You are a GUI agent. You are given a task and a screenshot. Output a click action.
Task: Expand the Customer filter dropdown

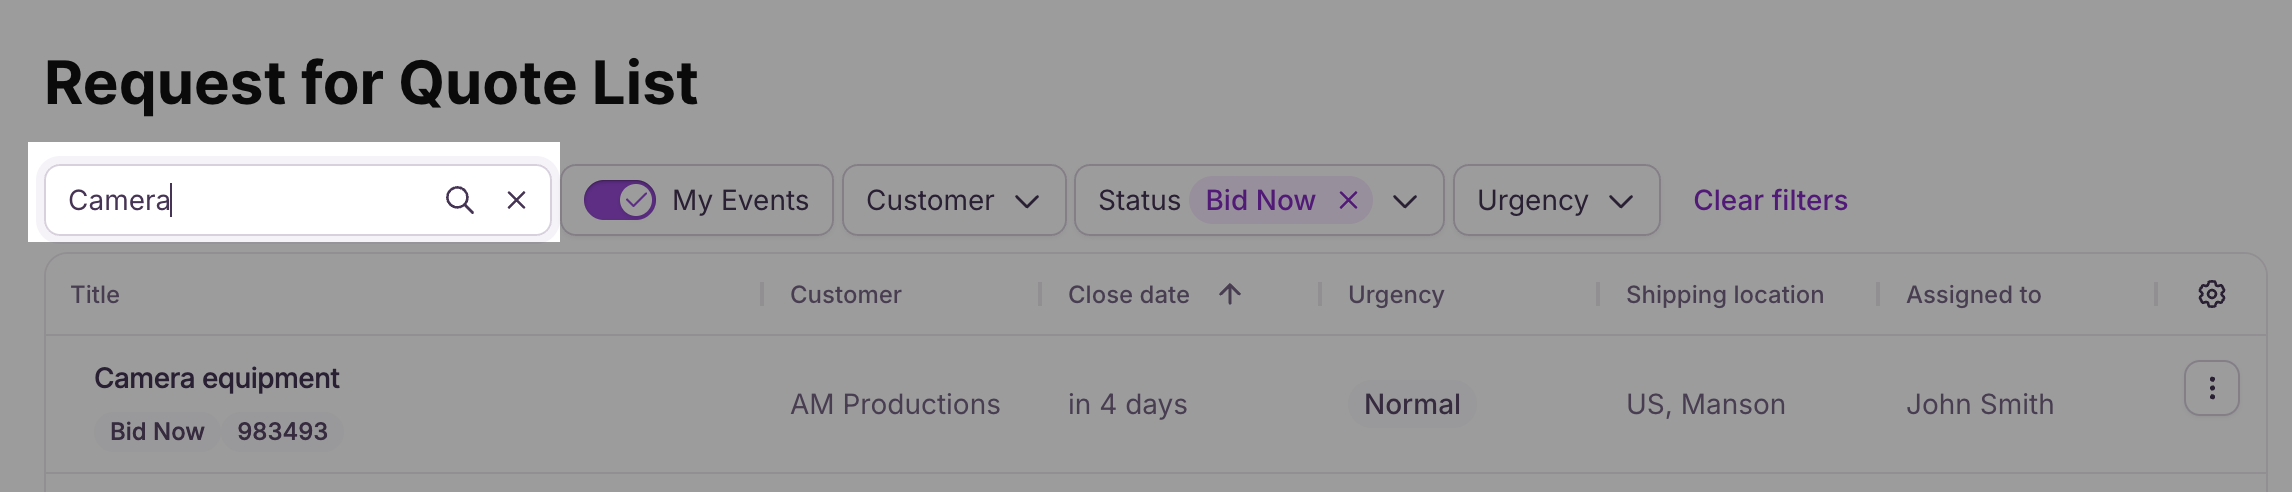(x=954, y=200)
